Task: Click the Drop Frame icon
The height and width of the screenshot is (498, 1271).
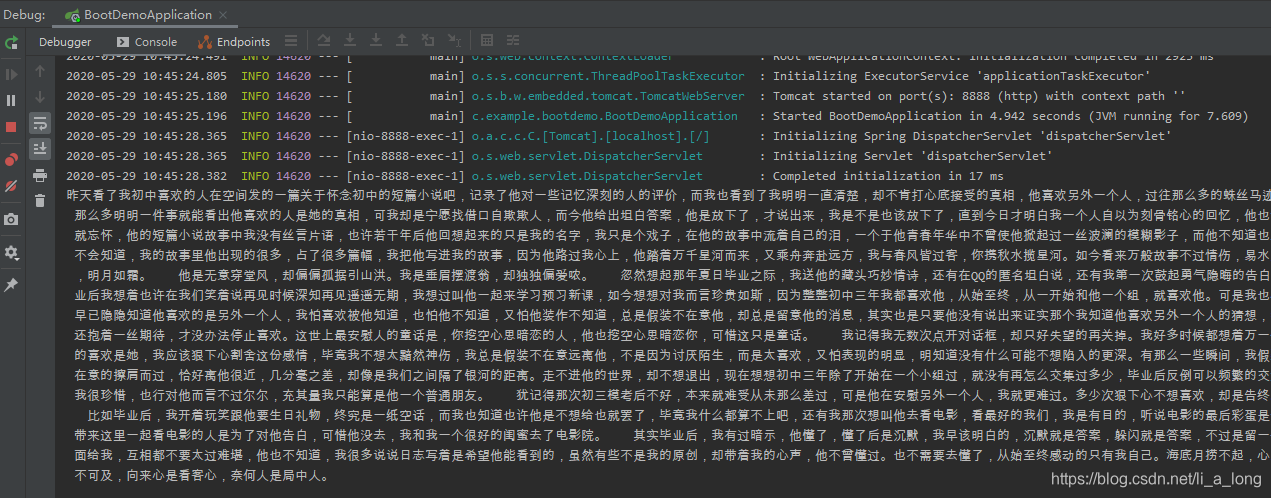Action: tap(427, 42)
